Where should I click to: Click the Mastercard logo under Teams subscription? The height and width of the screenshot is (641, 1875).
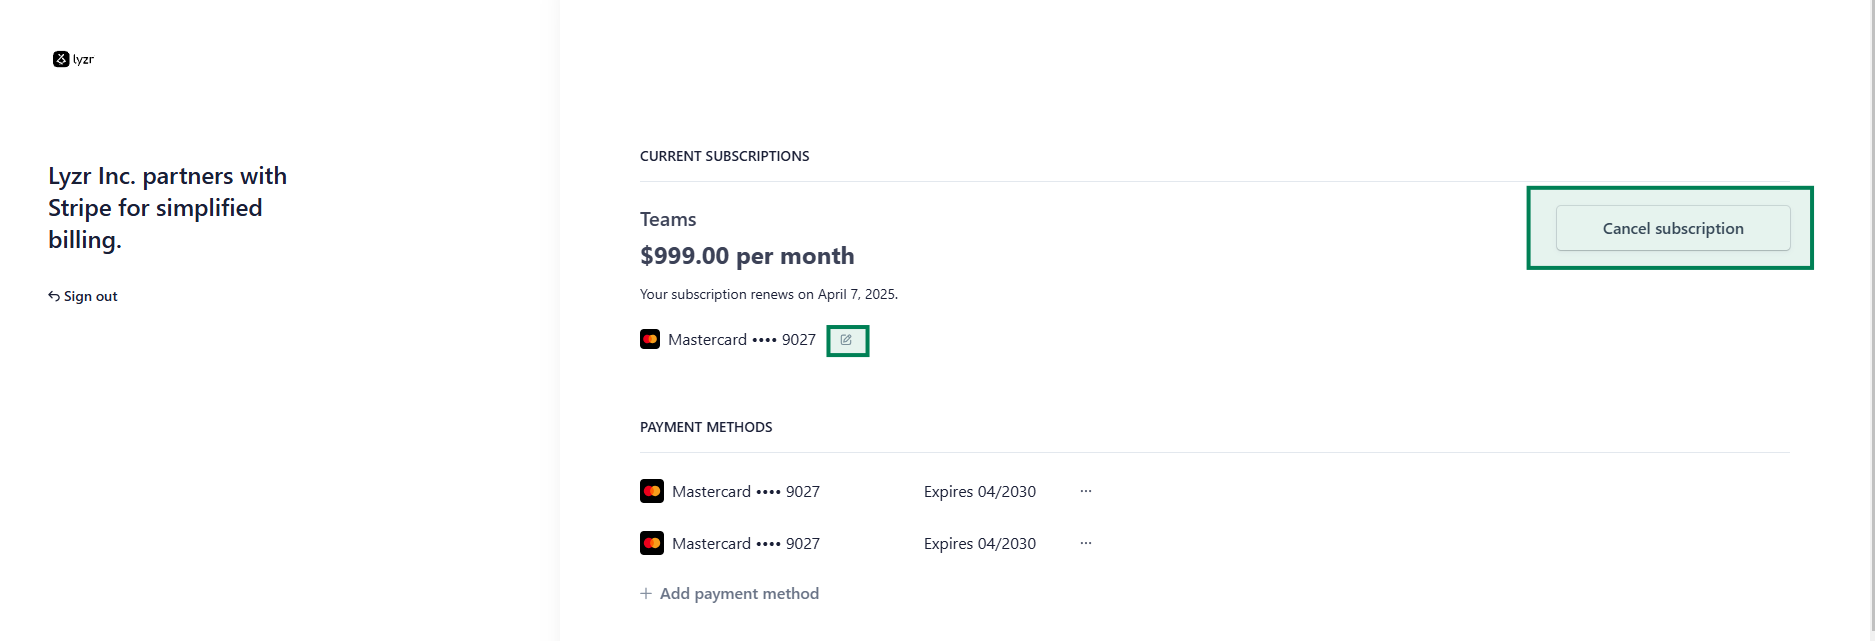[x=650, y=339]
